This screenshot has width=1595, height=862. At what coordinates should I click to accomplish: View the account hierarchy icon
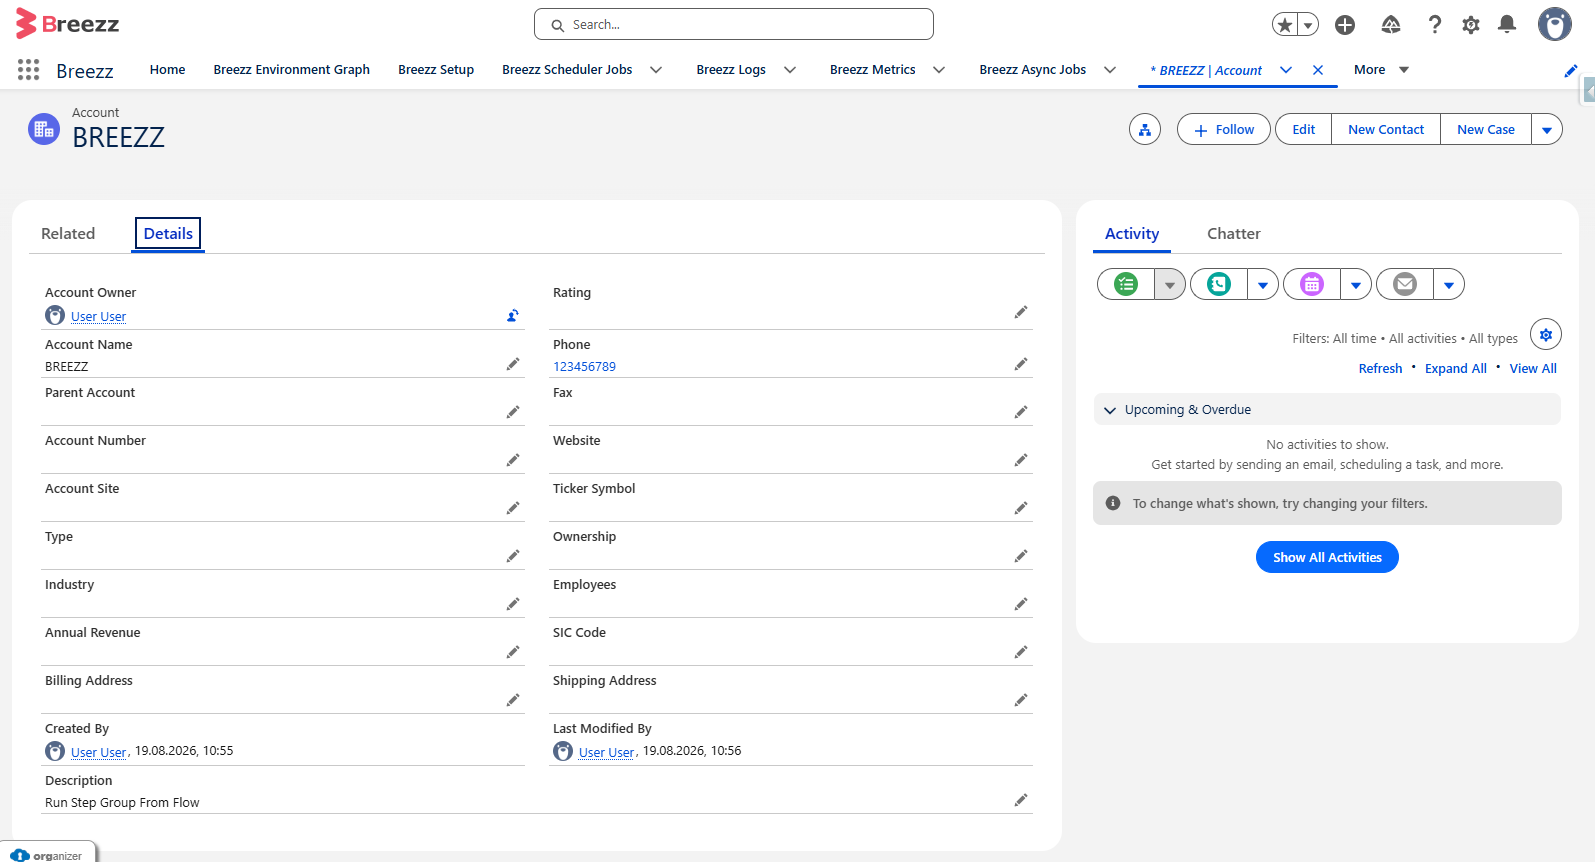point(1145,129)
